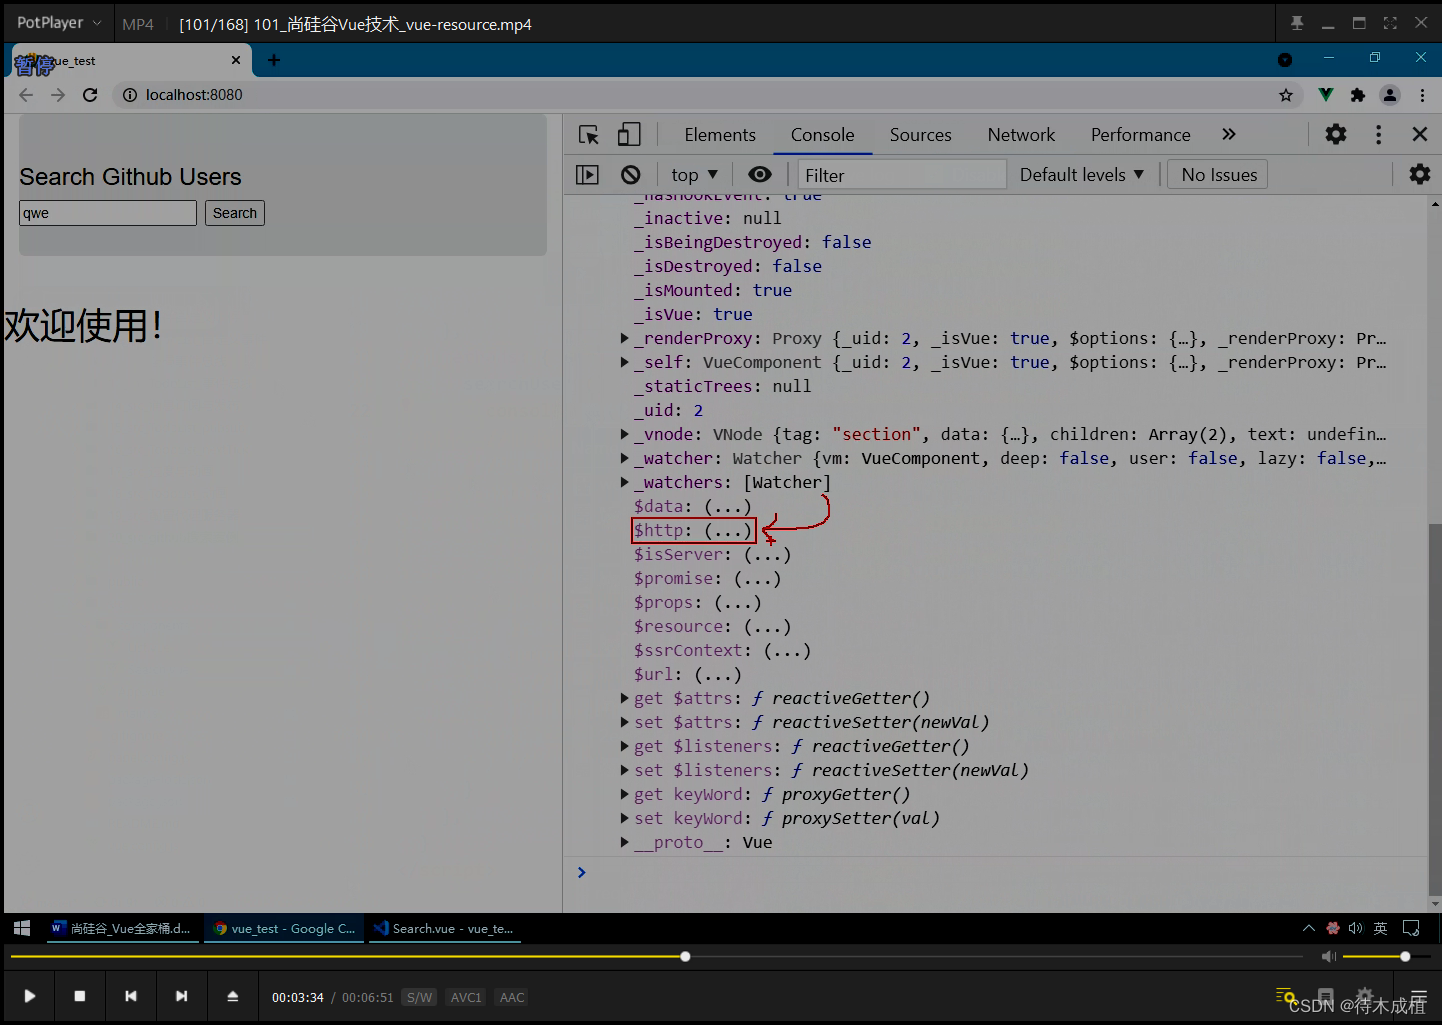This screenshot has height=1025, width=1442.
Task: Click the Search button
Action: [x=235, y=213]
